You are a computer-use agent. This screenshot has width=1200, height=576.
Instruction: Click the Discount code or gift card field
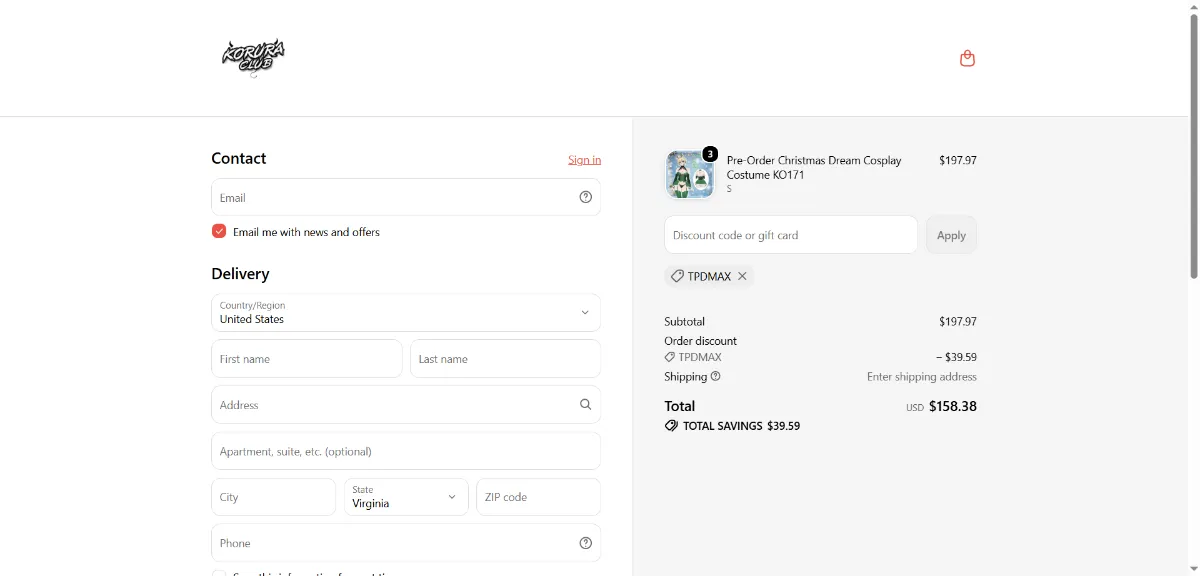click(791, 235)
